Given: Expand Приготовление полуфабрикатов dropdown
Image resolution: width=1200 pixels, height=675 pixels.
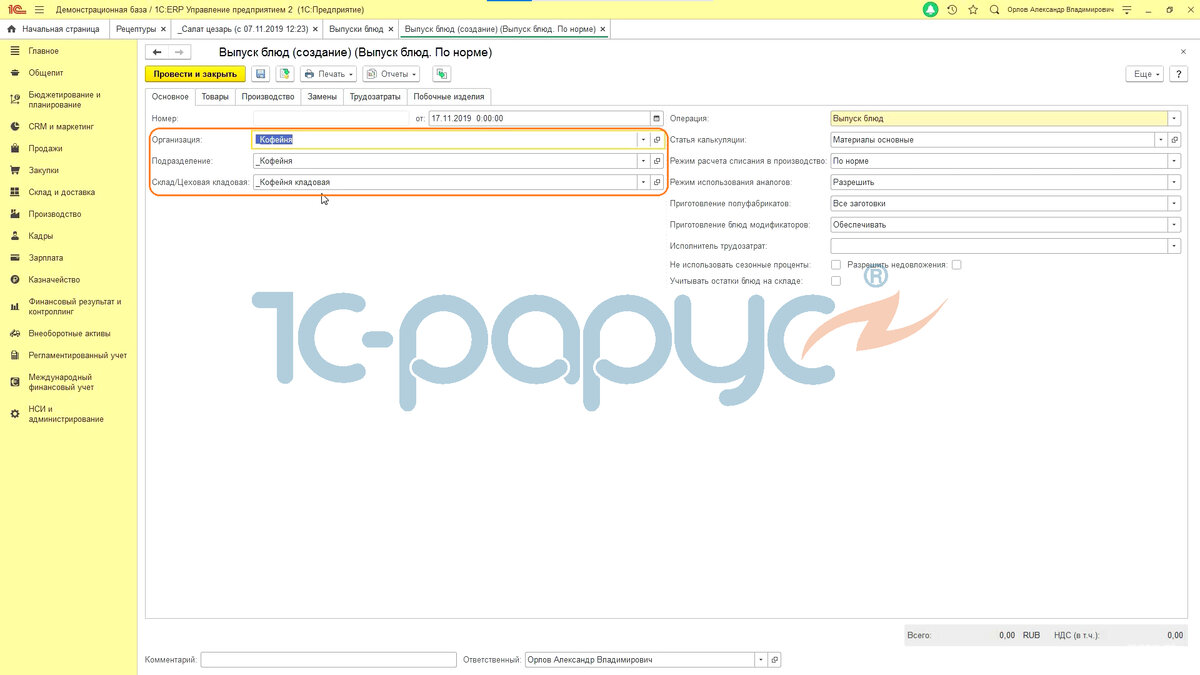Looking at the screenshot, I should 1174,203.
